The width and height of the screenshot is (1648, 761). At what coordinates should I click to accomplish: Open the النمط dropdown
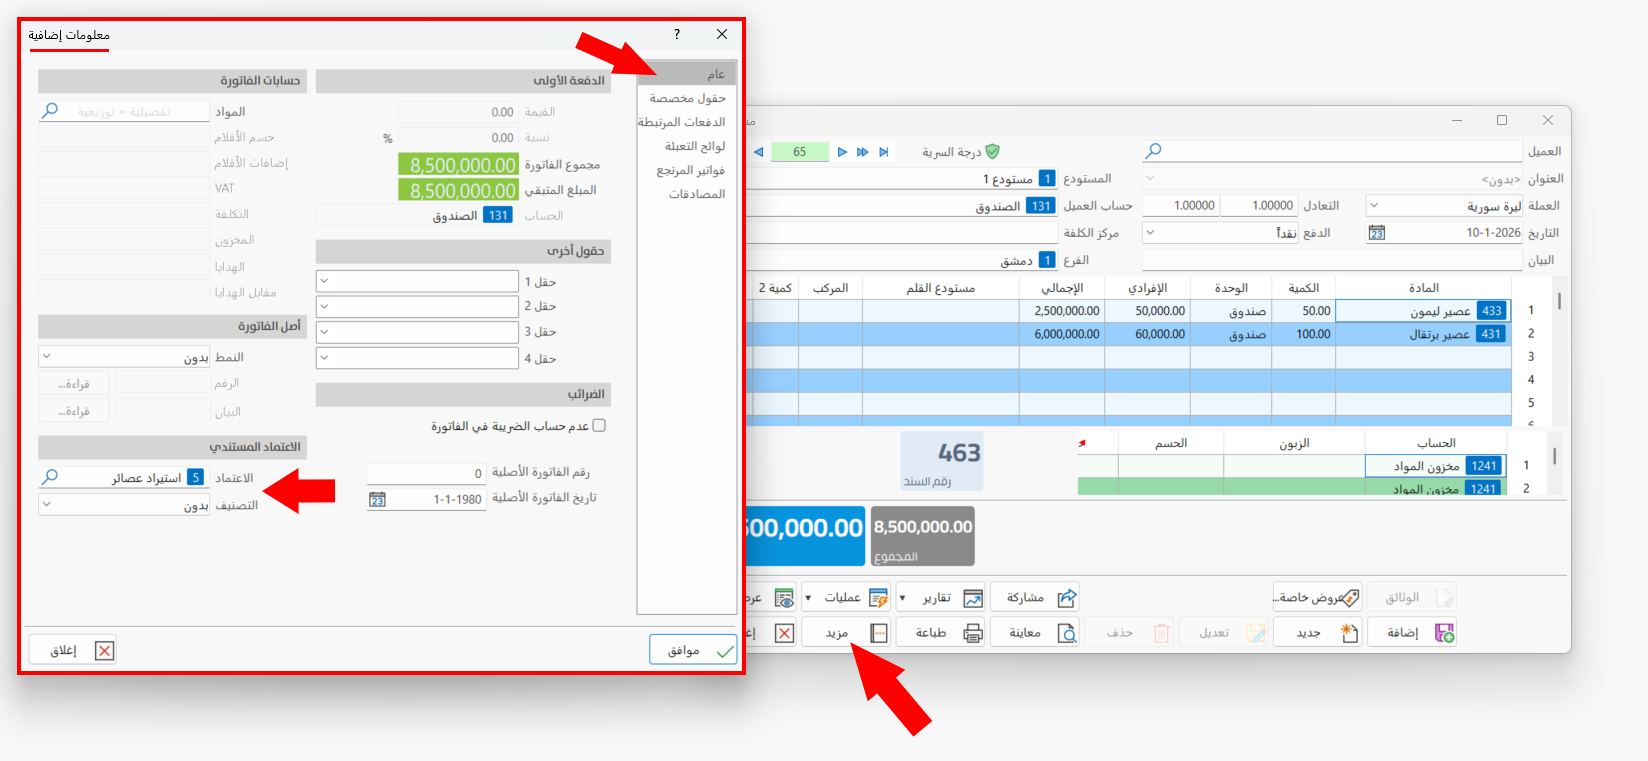(x=47, y=357)
